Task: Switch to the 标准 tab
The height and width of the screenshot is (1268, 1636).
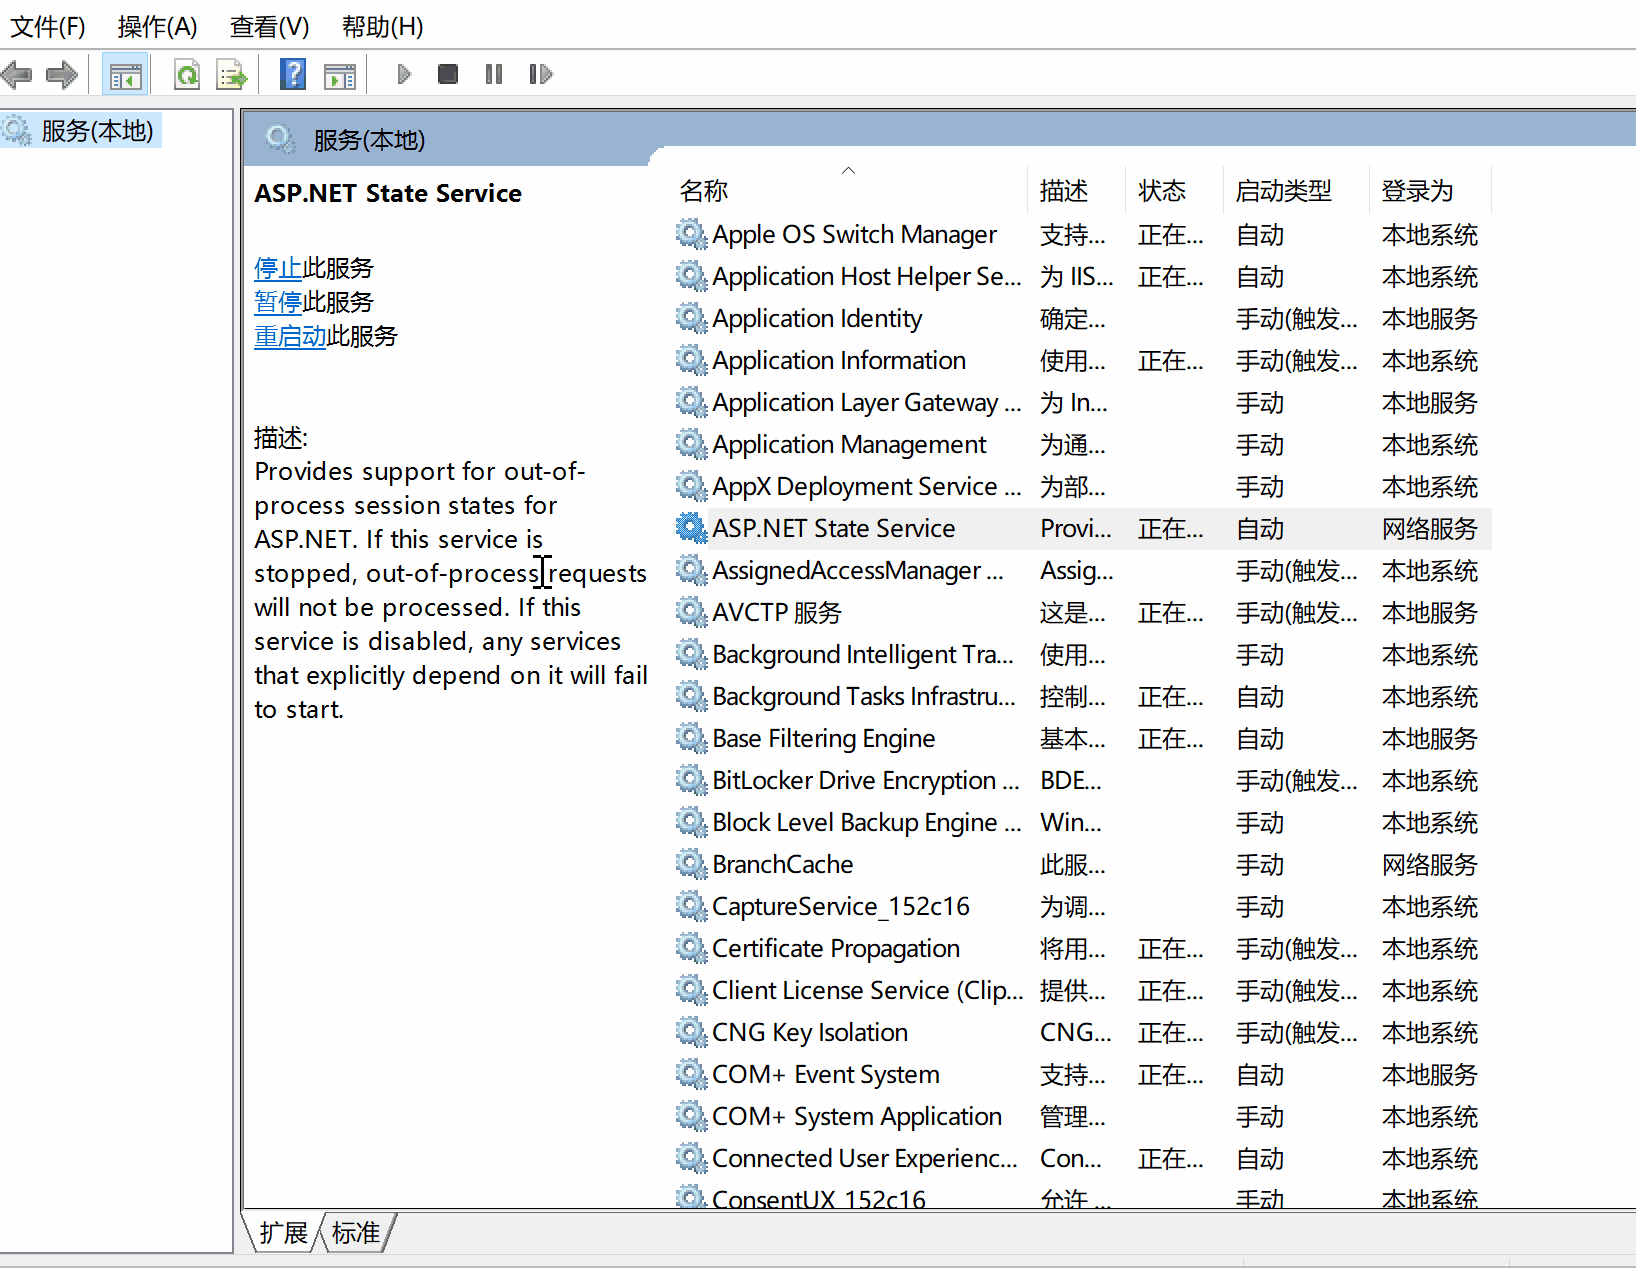Action: coord(356,1233)
